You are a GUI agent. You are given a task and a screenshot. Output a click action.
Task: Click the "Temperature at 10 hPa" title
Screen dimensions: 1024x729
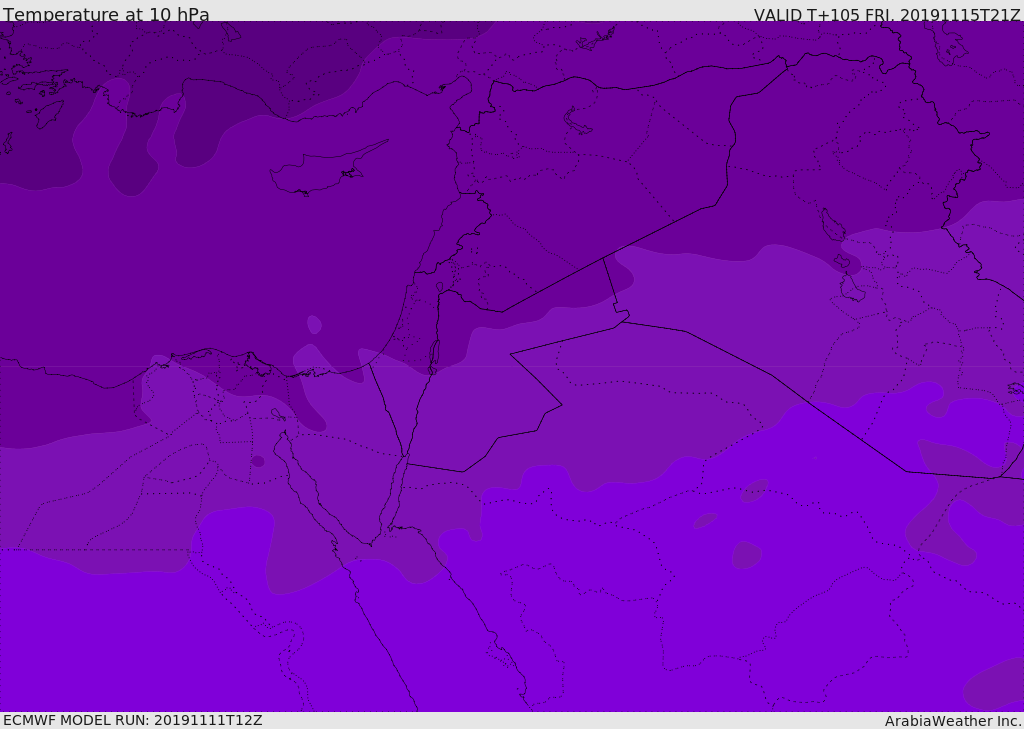pos(106,15)
